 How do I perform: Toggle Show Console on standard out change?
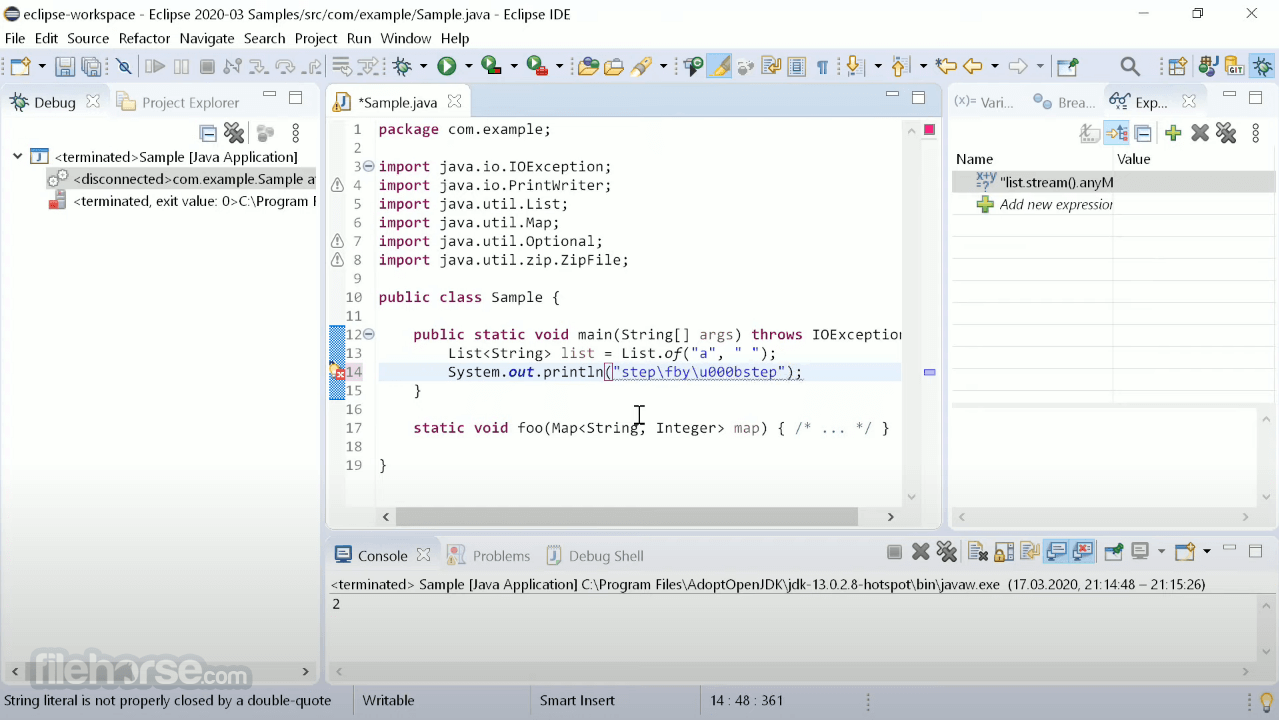pyautogui.click(x=1056, y=552)
